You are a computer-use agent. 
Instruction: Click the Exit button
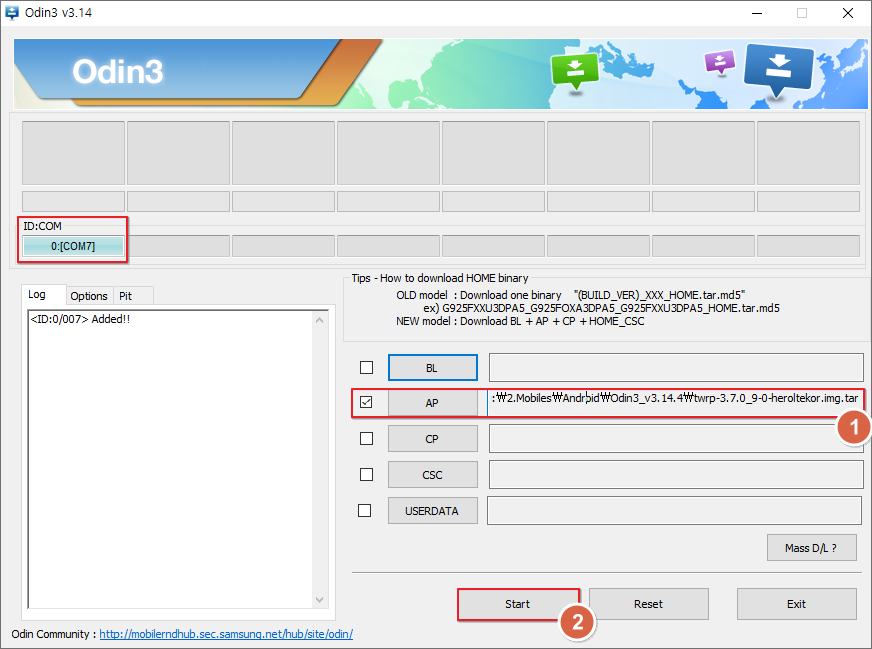point(796,604)
